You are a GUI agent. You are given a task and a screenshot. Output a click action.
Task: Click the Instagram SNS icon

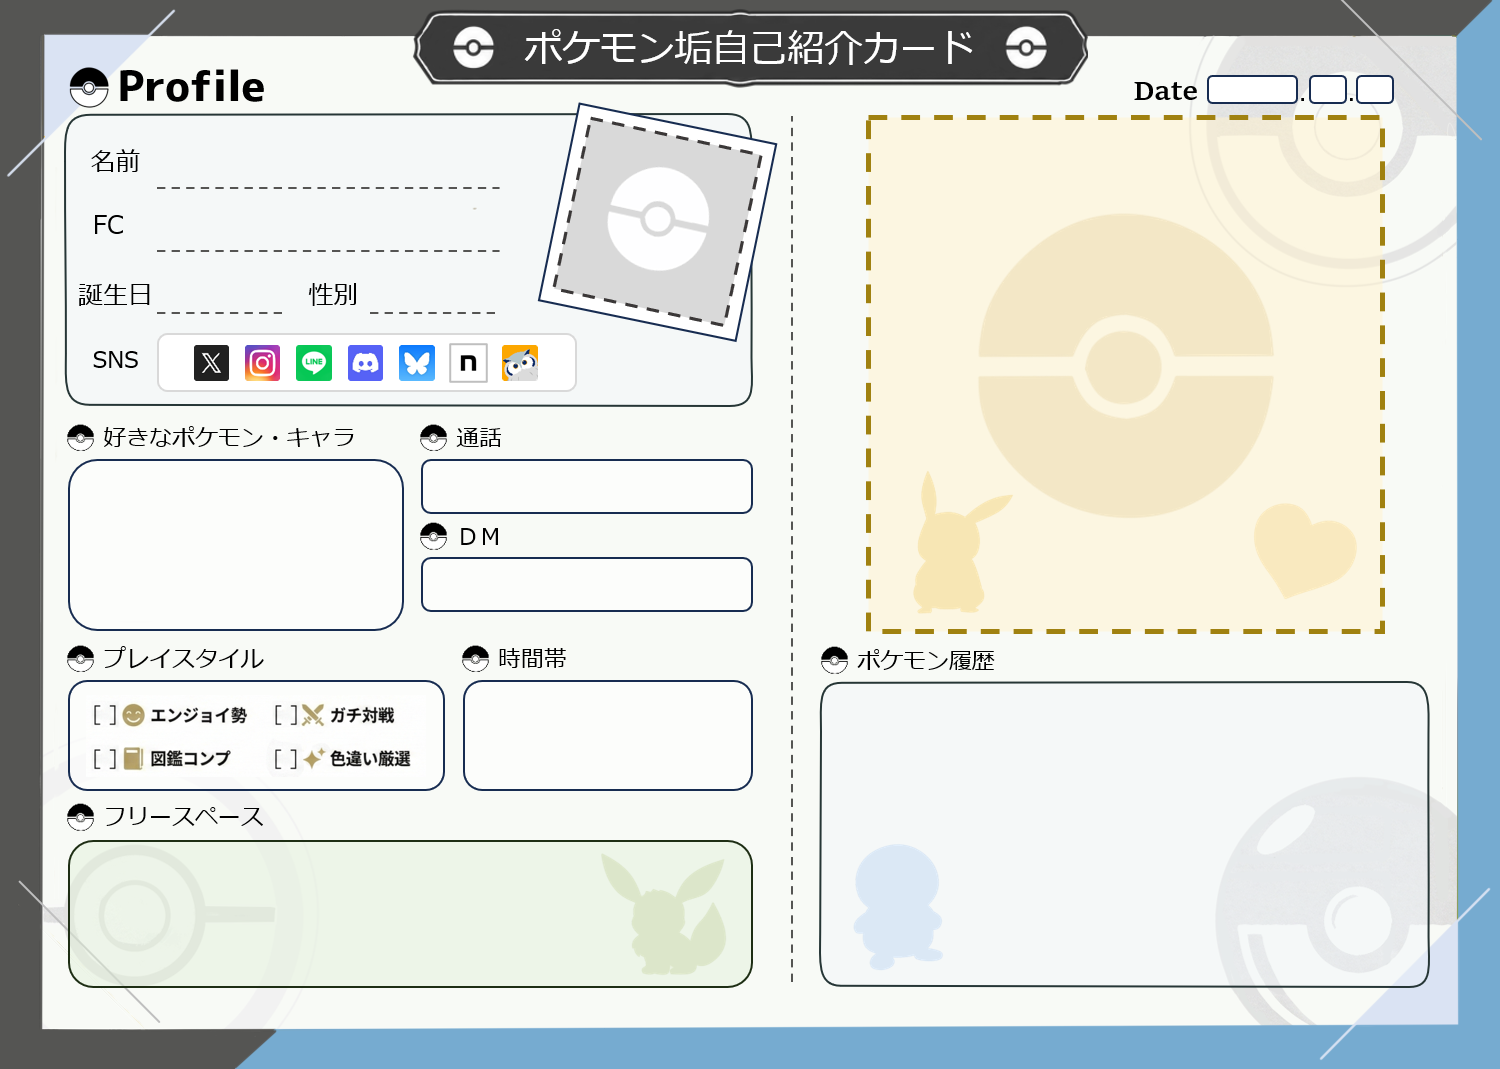(263, 363)
